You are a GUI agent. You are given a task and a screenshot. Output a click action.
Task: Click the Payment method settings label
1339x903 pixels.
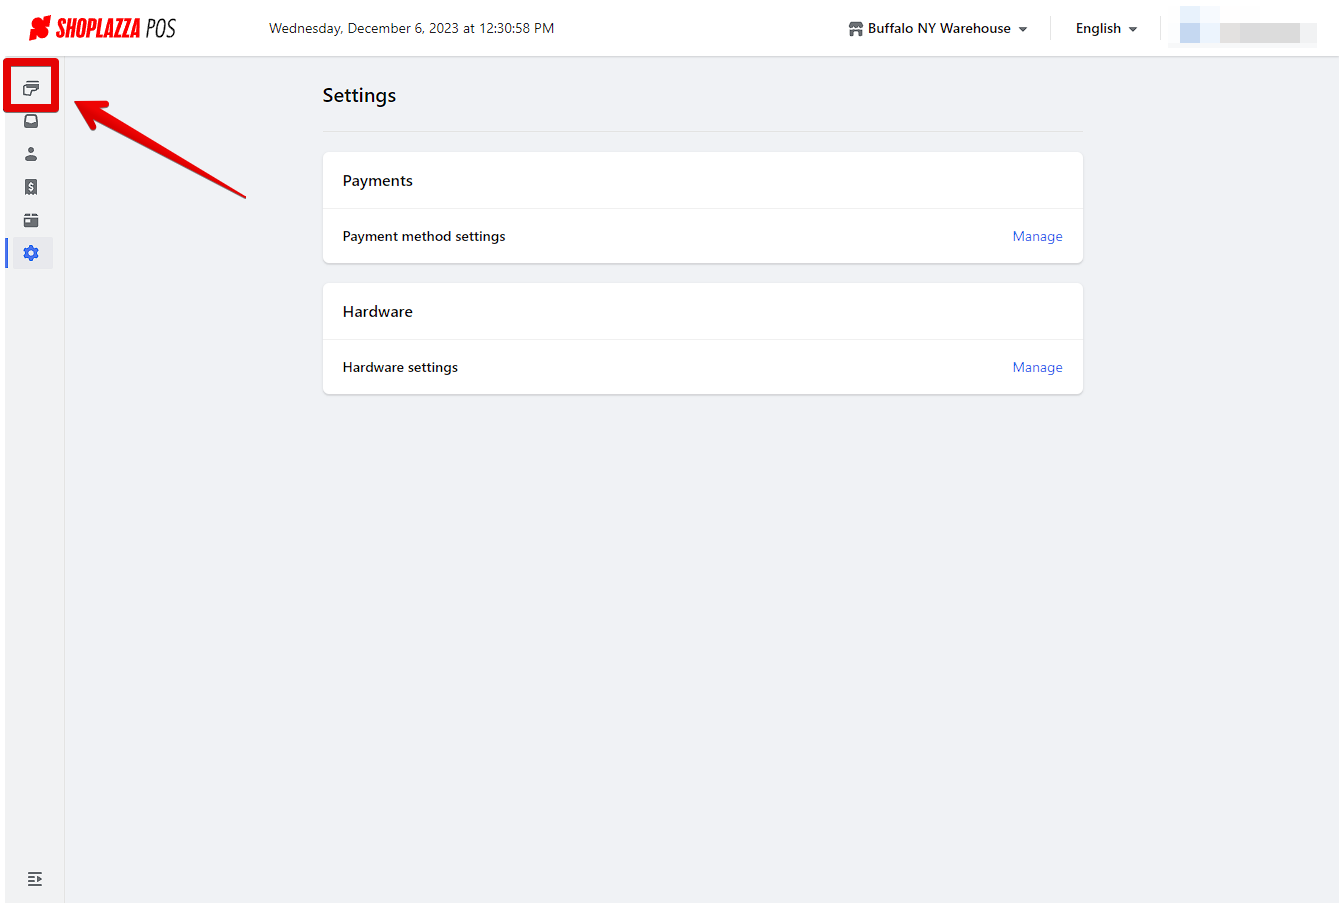pos(424,237)
